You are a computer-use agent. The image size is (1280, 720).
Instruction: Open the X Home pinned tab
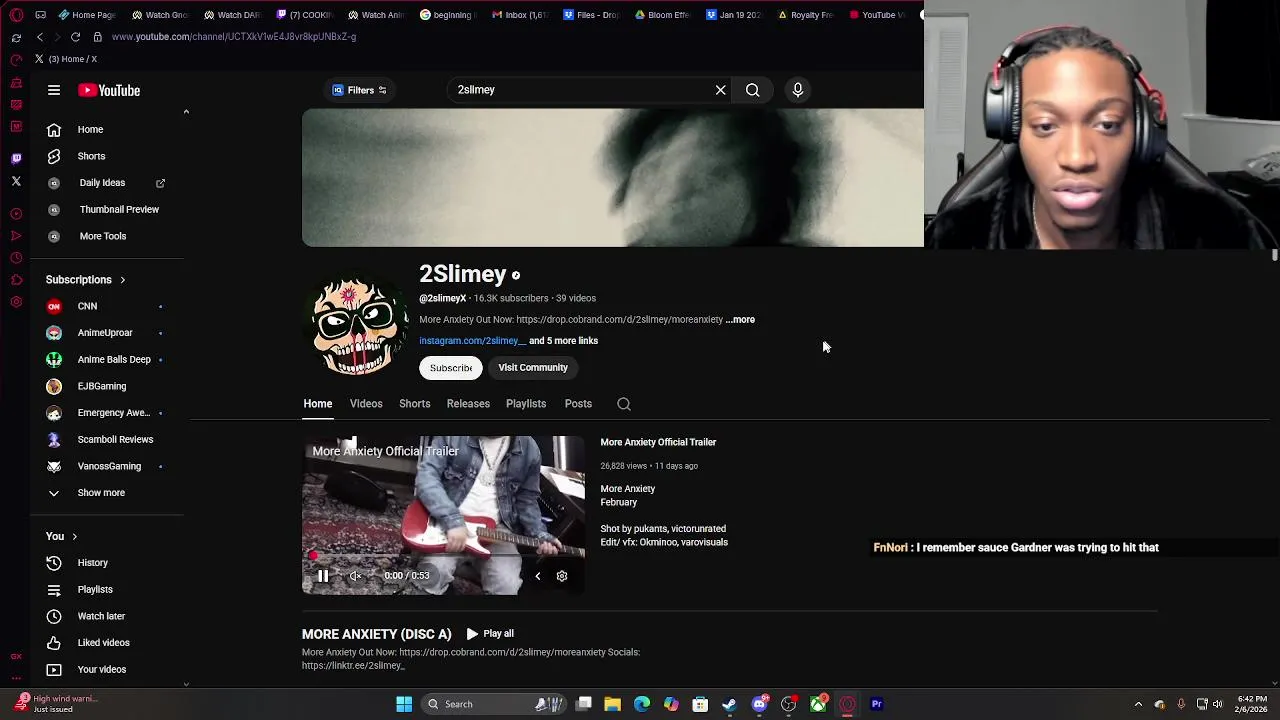pyautogui.click(x=68, y=59)
